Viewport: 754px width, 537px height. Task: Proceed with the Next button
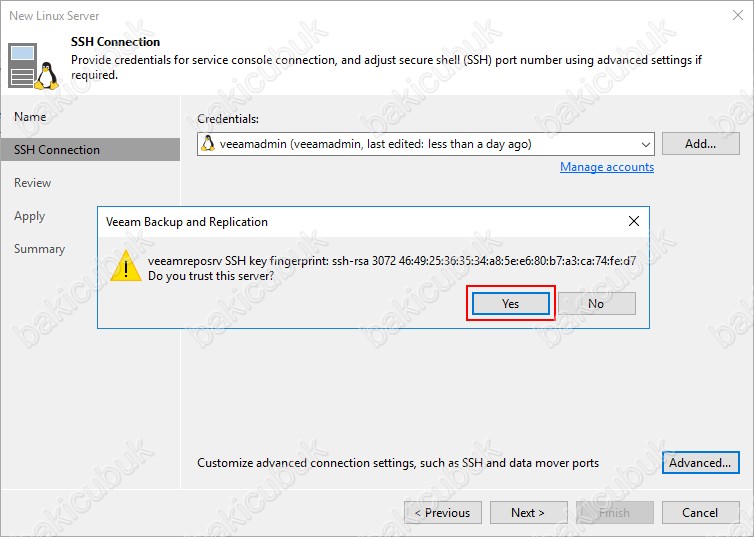coord(528,512)
